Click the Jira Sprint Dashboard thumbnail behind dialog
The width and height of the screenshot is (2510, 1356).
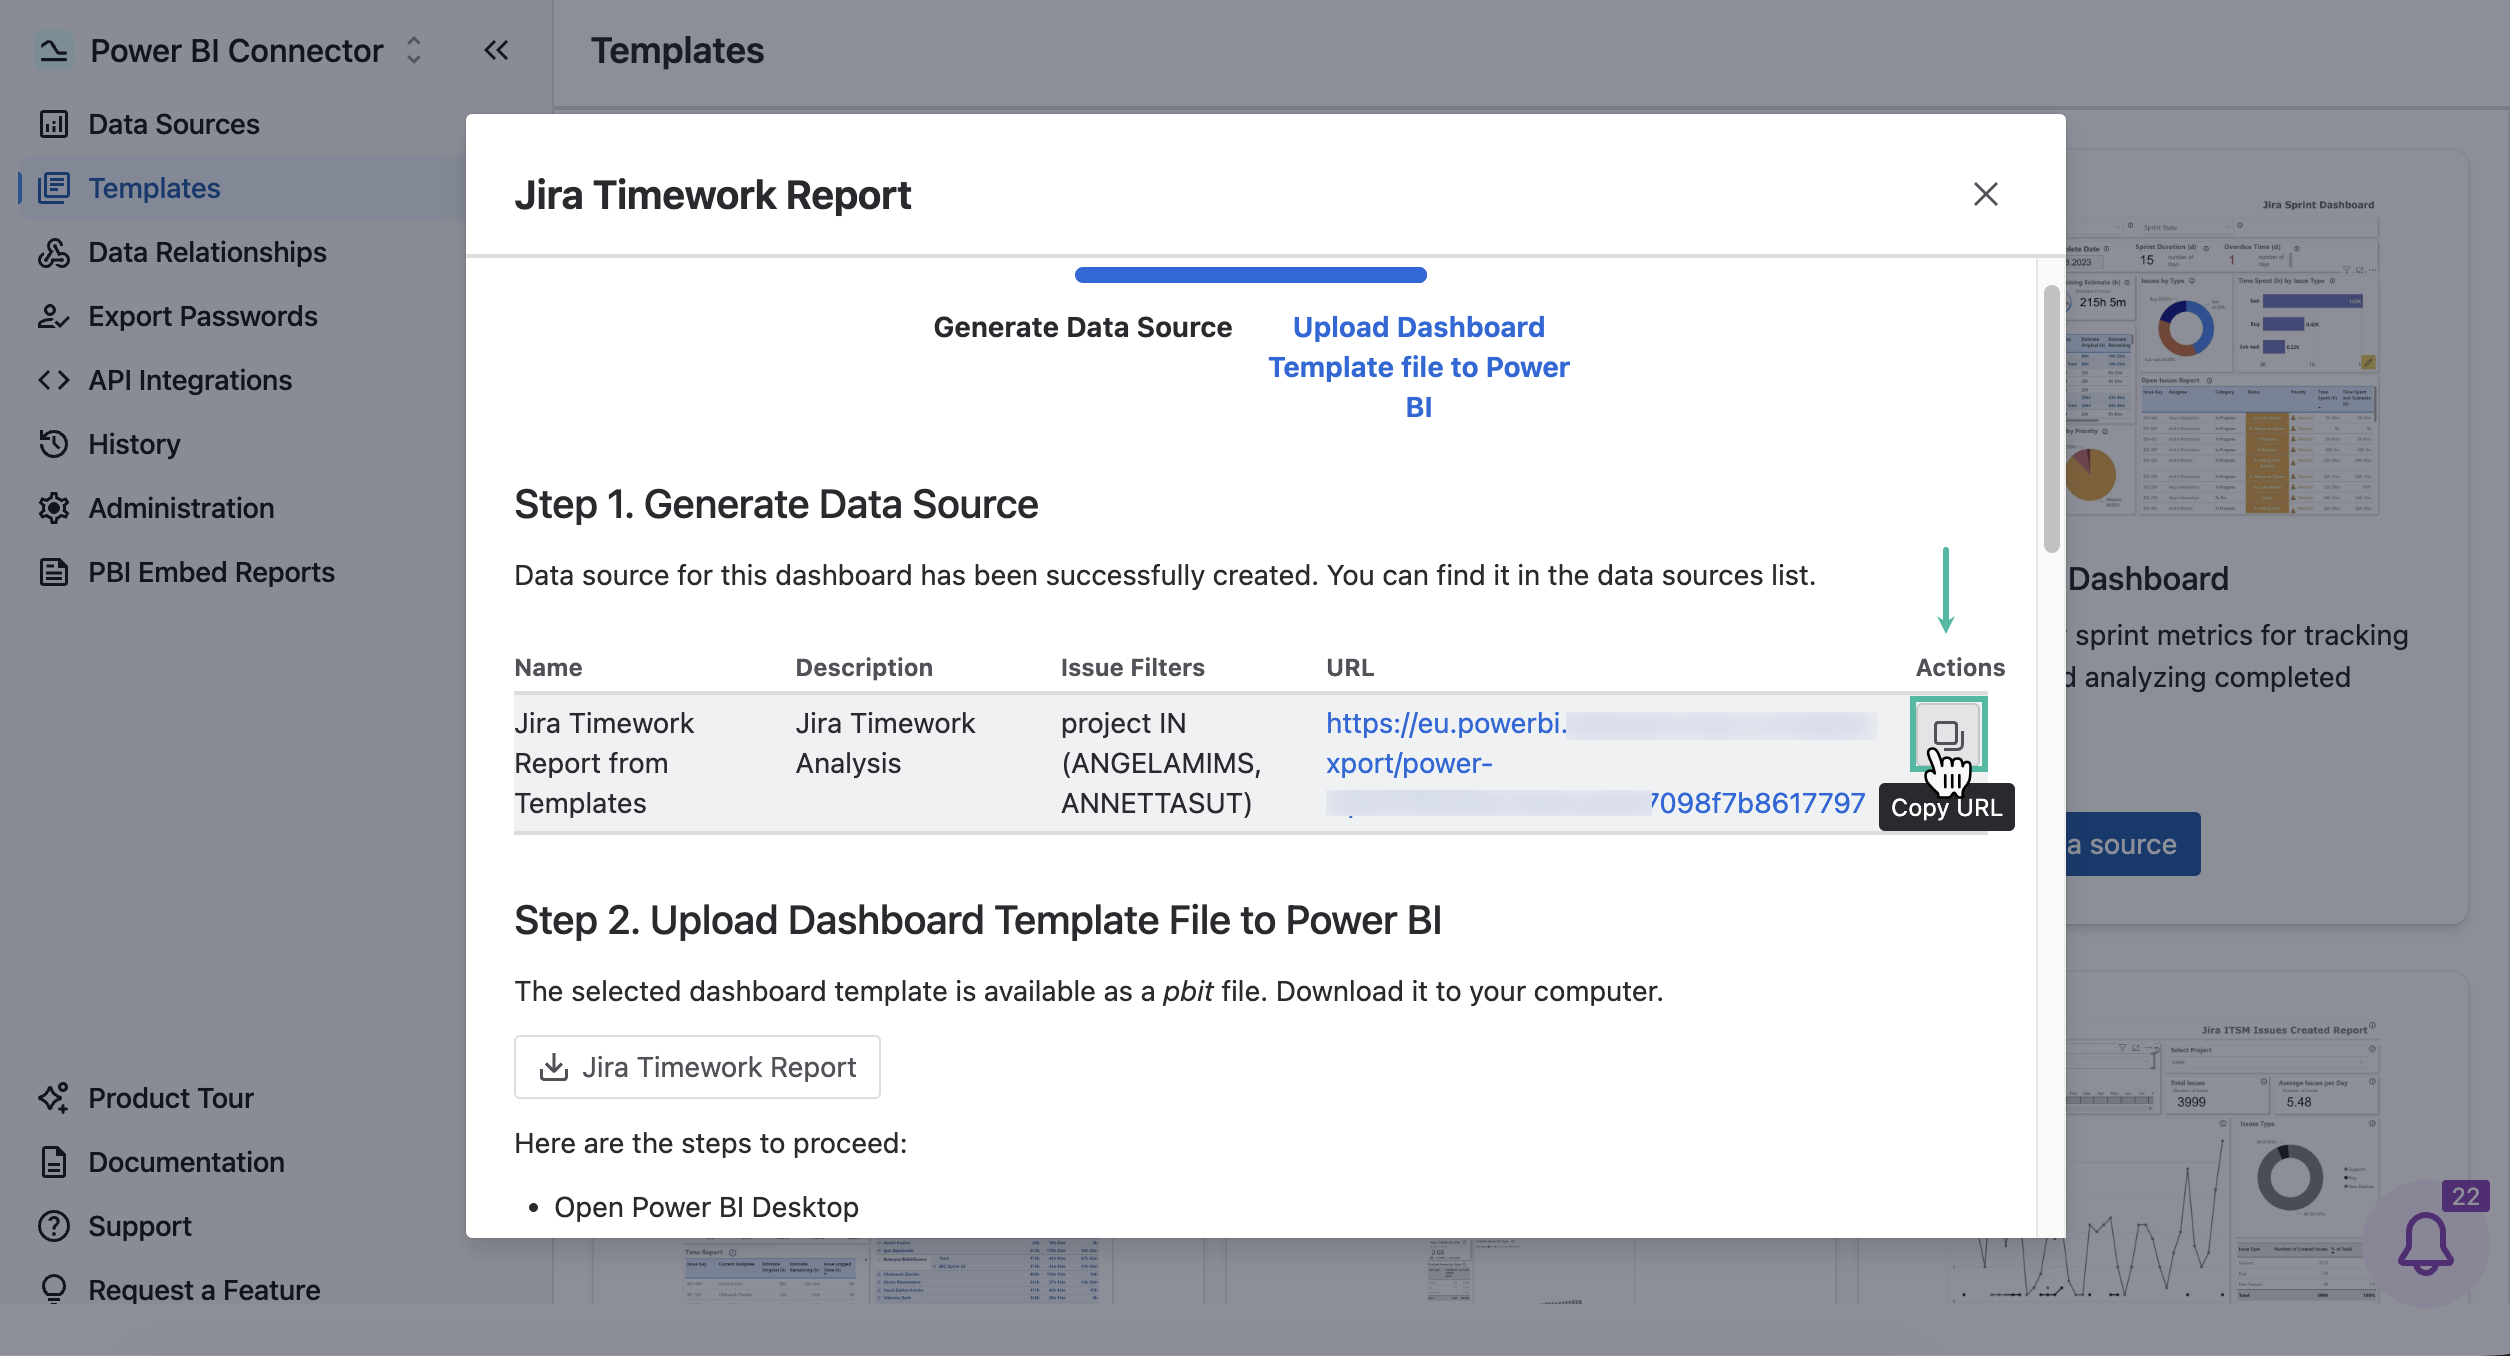tap(2223, 355)
